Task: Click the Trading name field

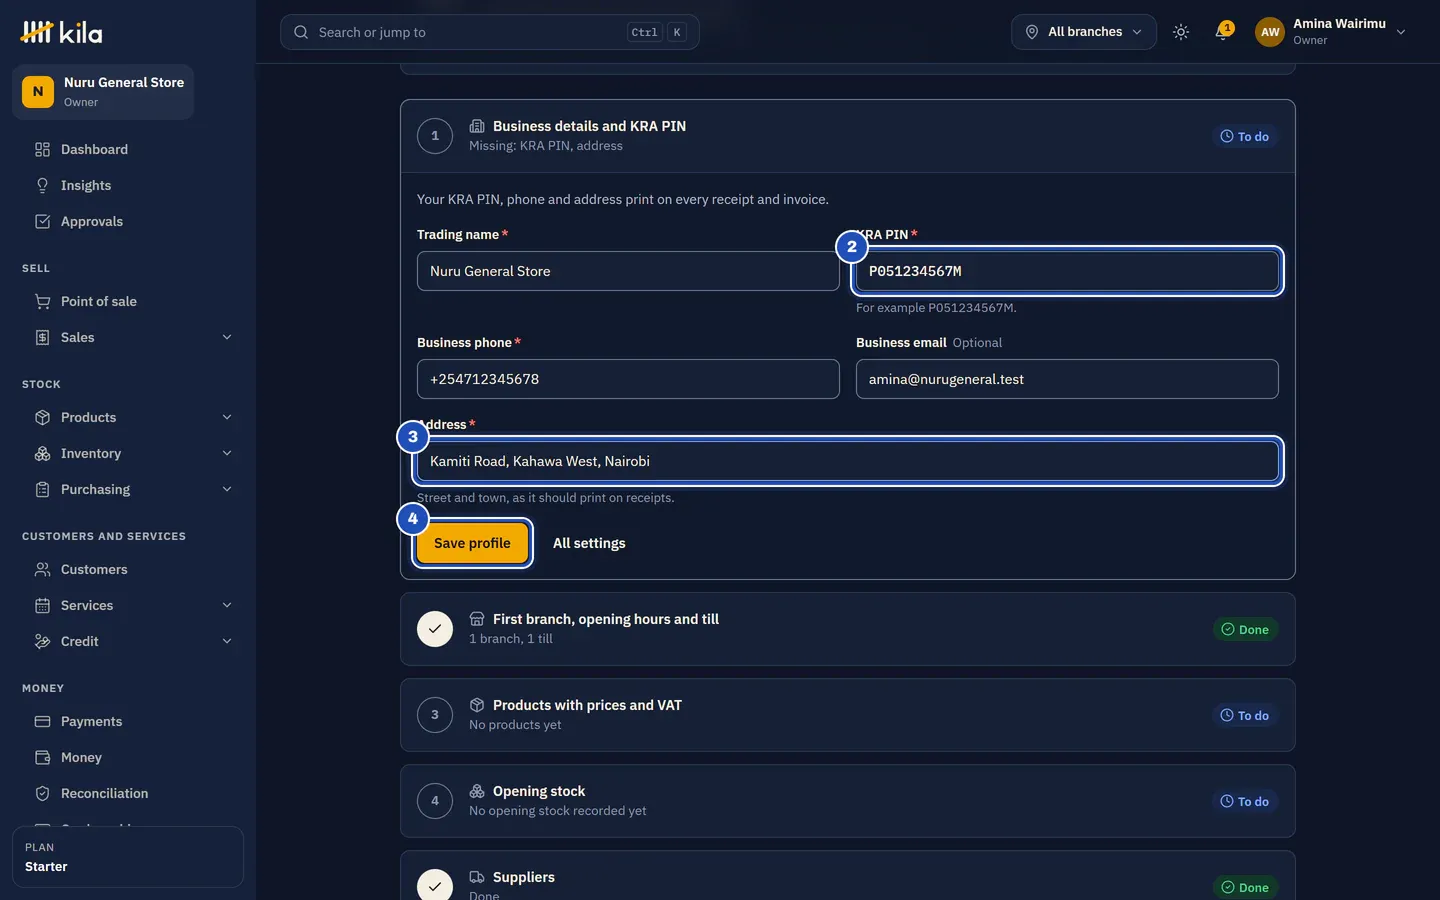Action: 628,271
